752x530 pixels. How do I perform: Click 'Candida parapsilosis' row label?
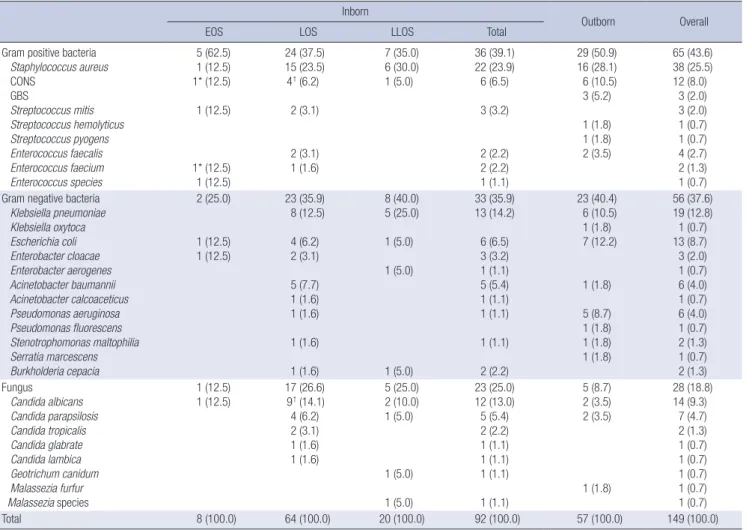[x=54, y=416]
